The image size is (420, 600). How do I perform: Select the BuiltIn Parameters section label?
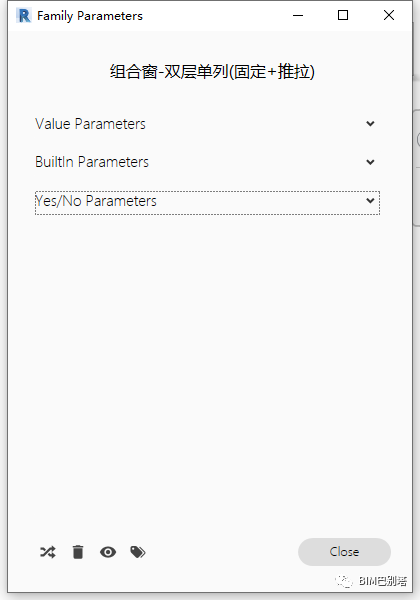pos(92,162)
